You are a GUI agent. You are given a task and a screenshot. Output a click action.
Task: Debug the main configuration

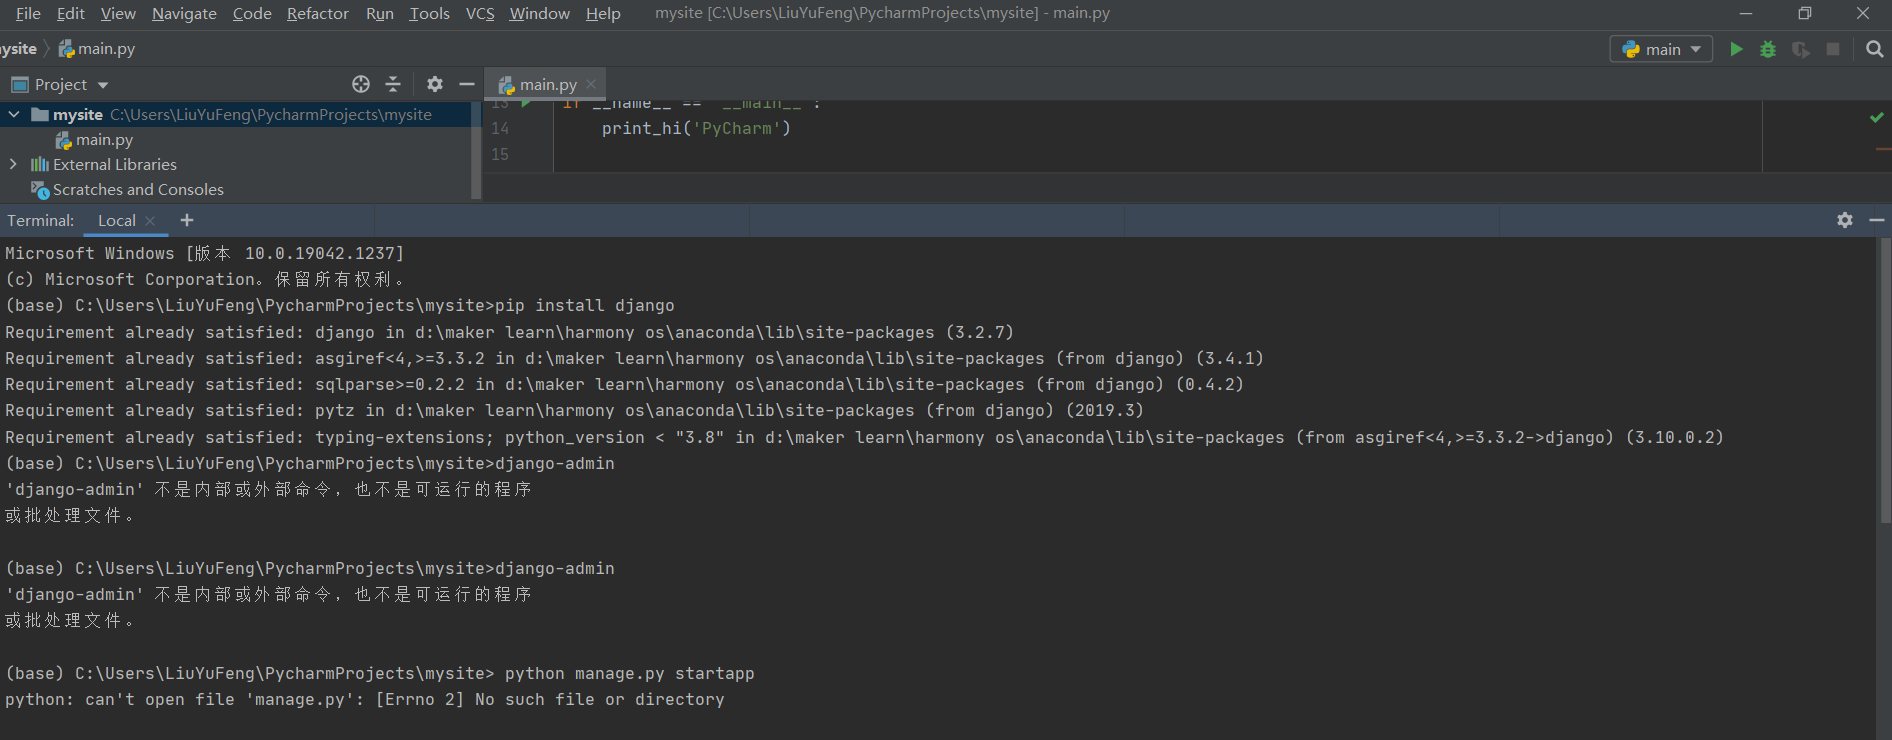pyautogui.click(x=1768, y=49)
